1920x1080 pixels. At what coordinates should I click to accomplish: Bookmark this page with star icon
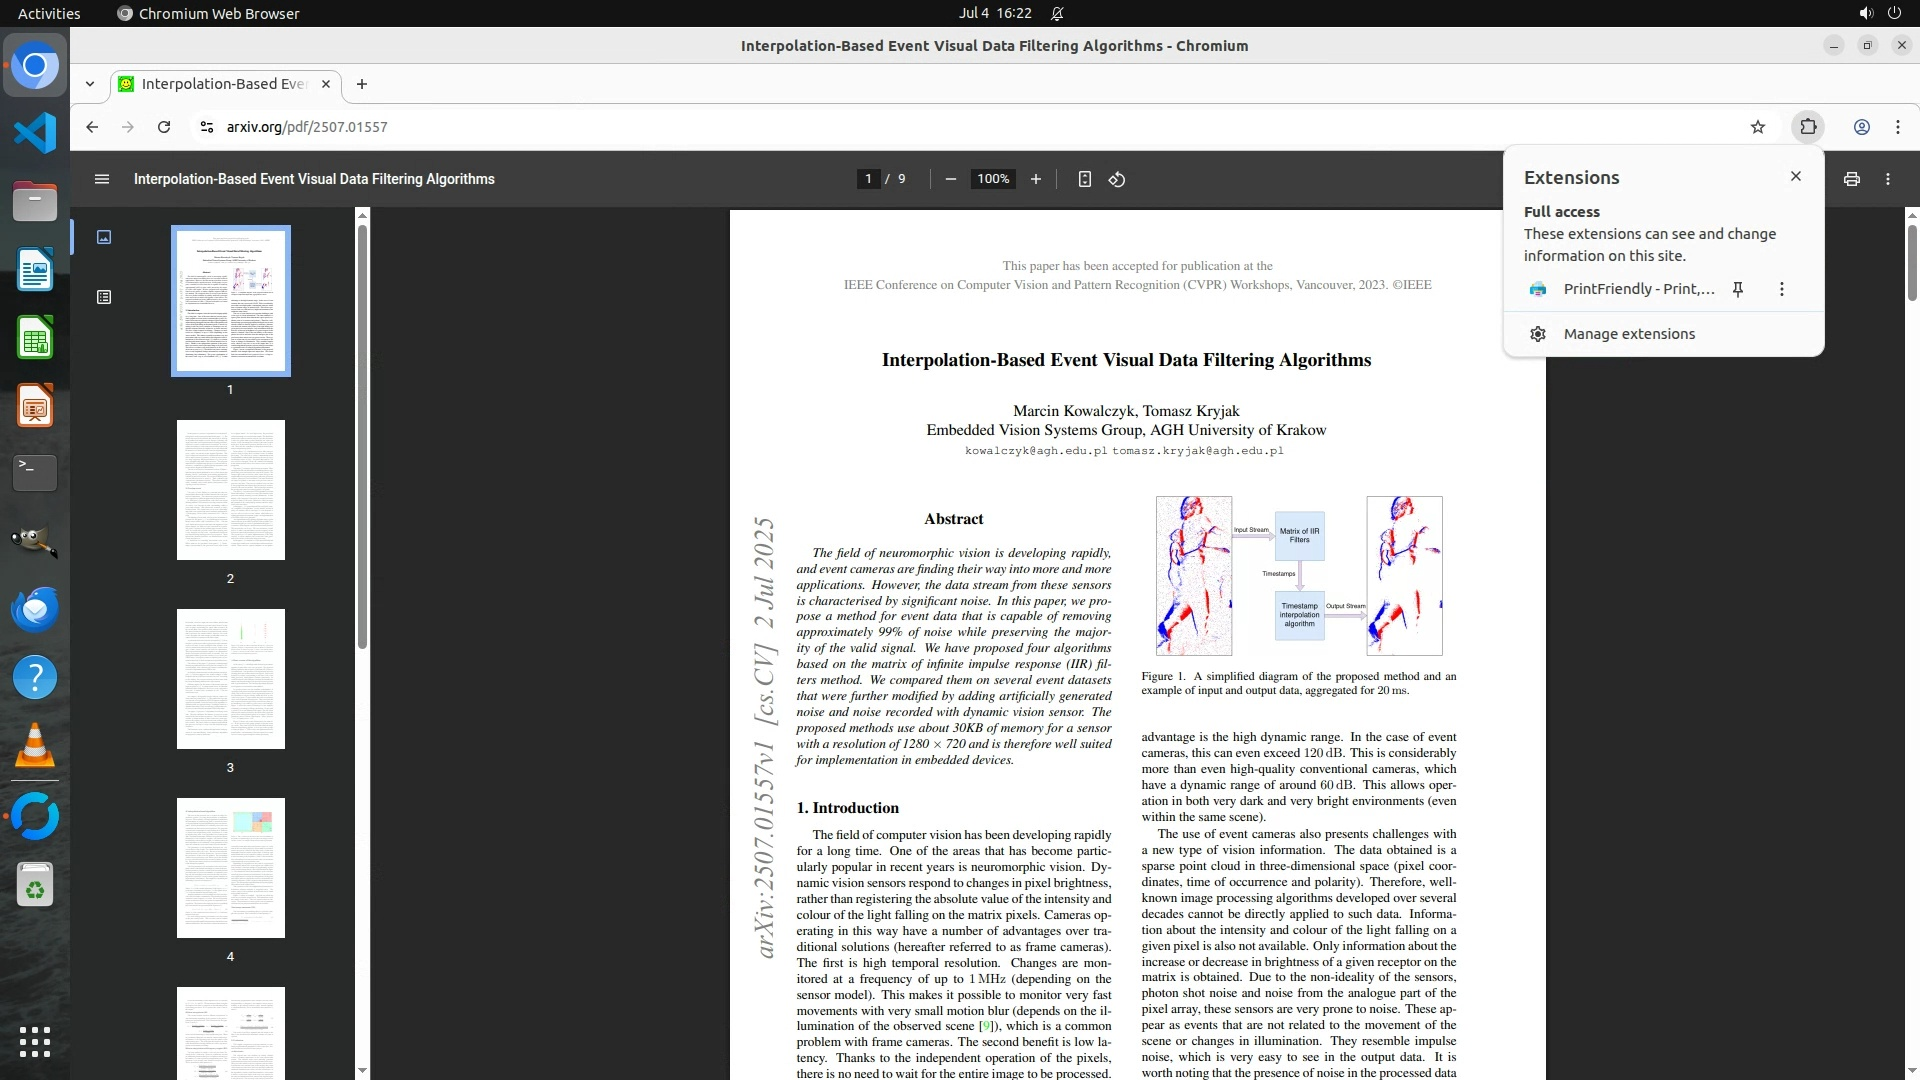1758,127
